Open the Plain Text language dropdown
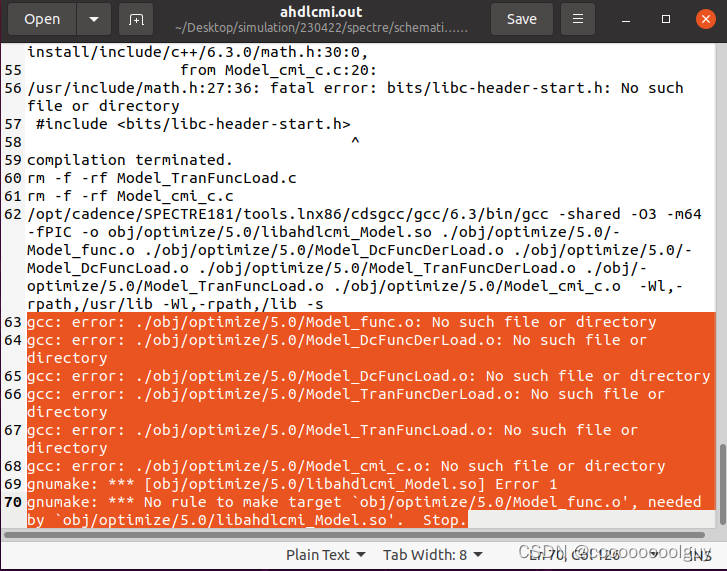Viewport: 727px width, 571px height. [x=325, y=555]
